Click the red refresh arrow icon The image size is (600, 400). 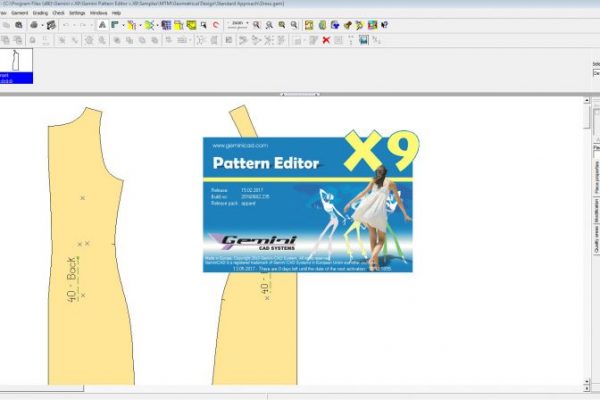217,24
